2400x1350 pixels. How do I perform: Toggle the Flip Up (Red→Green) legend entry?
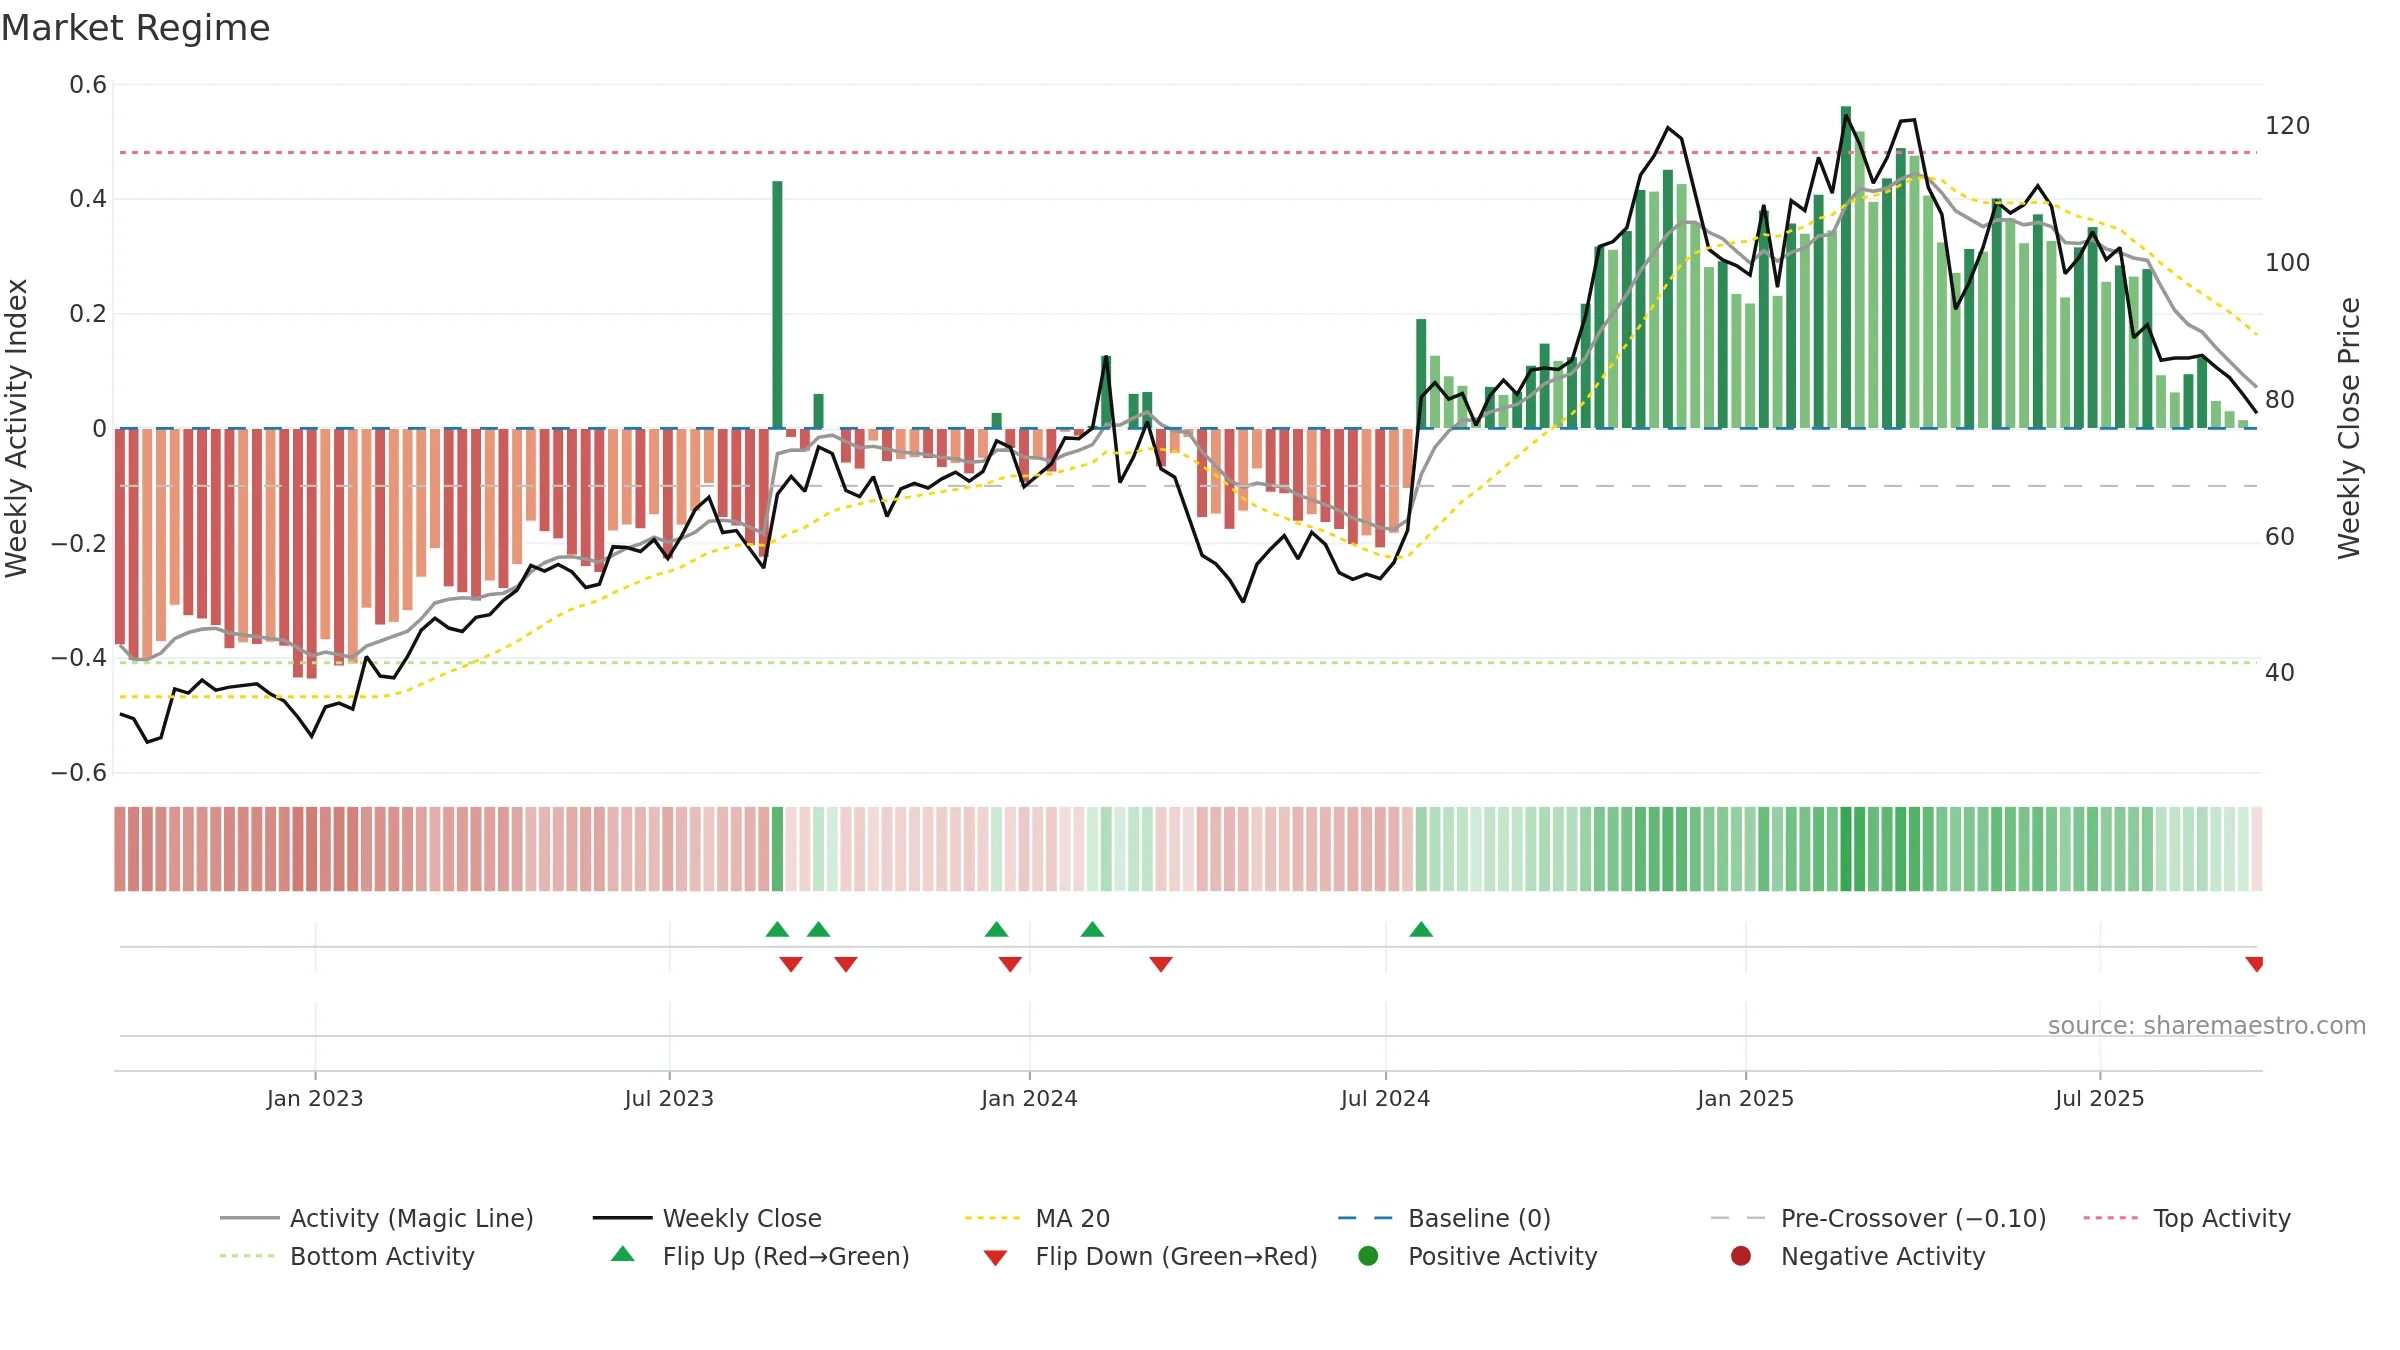(x=760, y=1256)
